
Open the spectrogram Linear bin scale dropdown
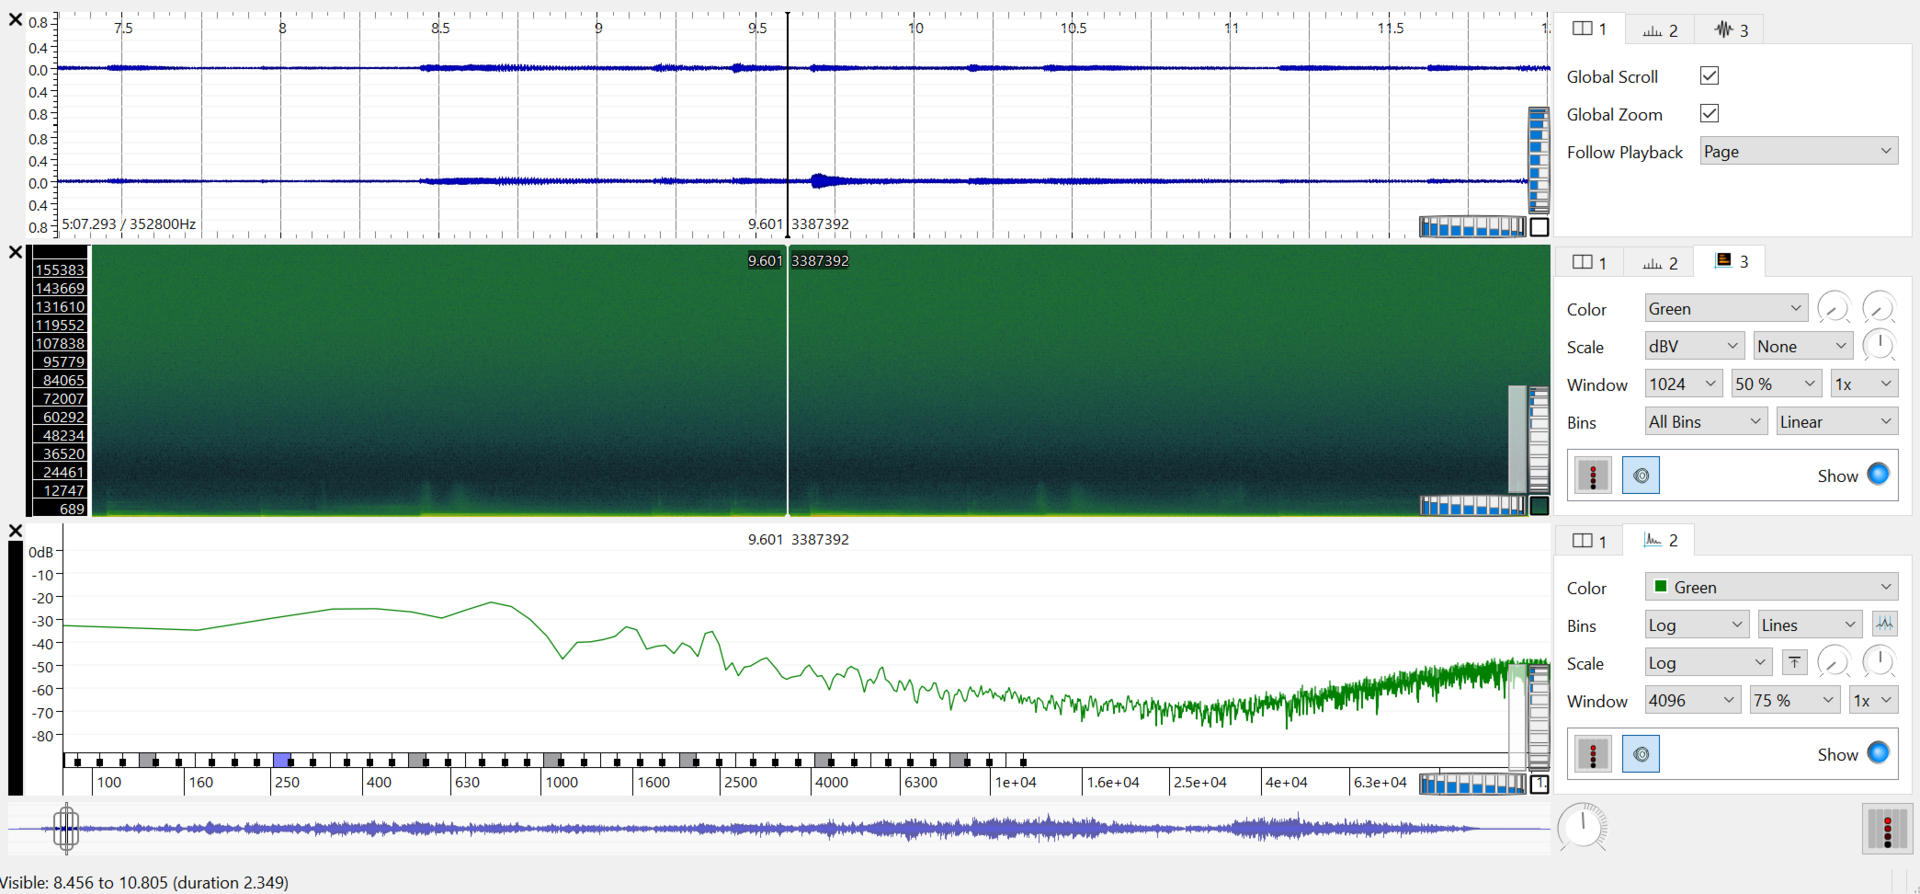coord(1836,422)
